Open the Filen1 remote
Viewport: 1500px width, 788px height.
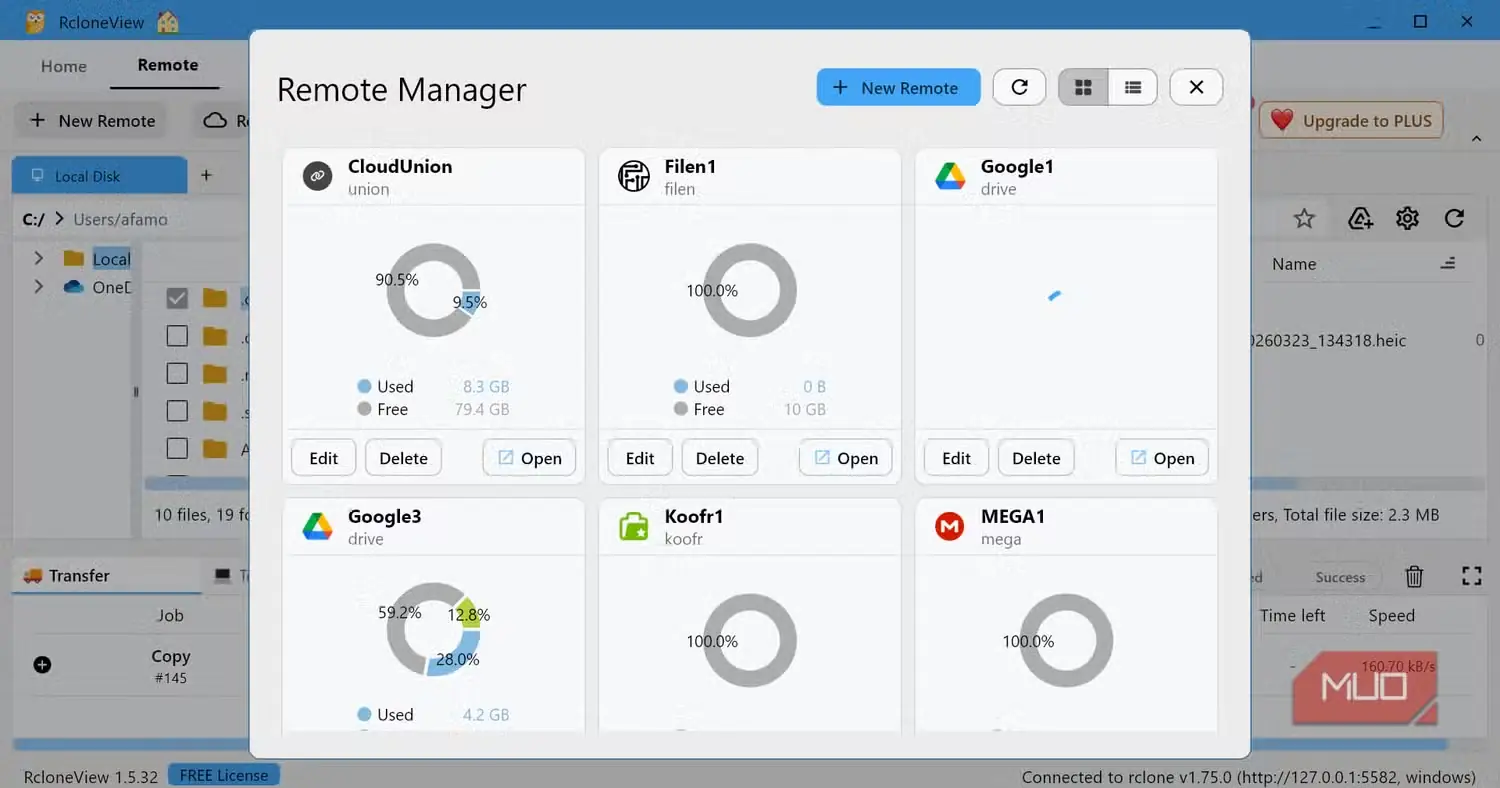click(845, 458)
